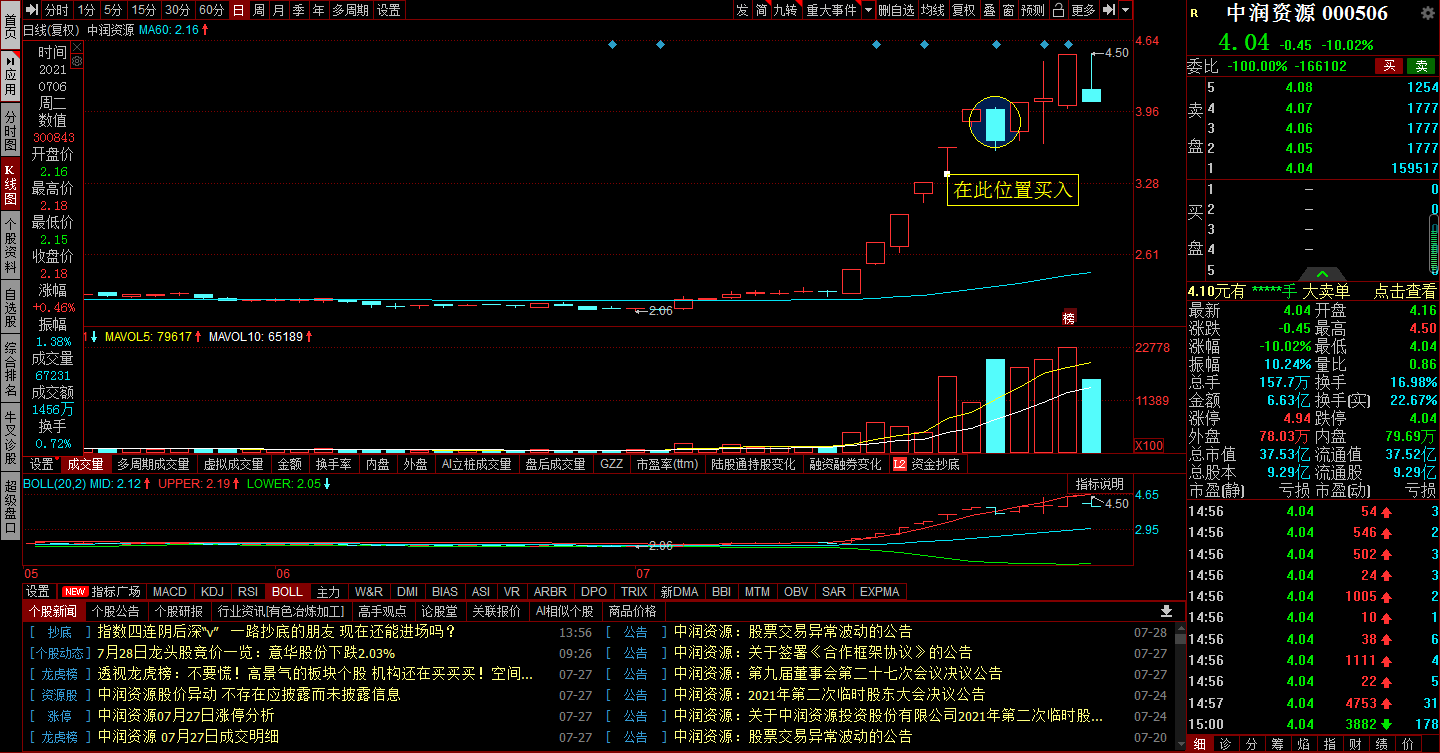Select the 筹 chip distribution tab

1277,744
